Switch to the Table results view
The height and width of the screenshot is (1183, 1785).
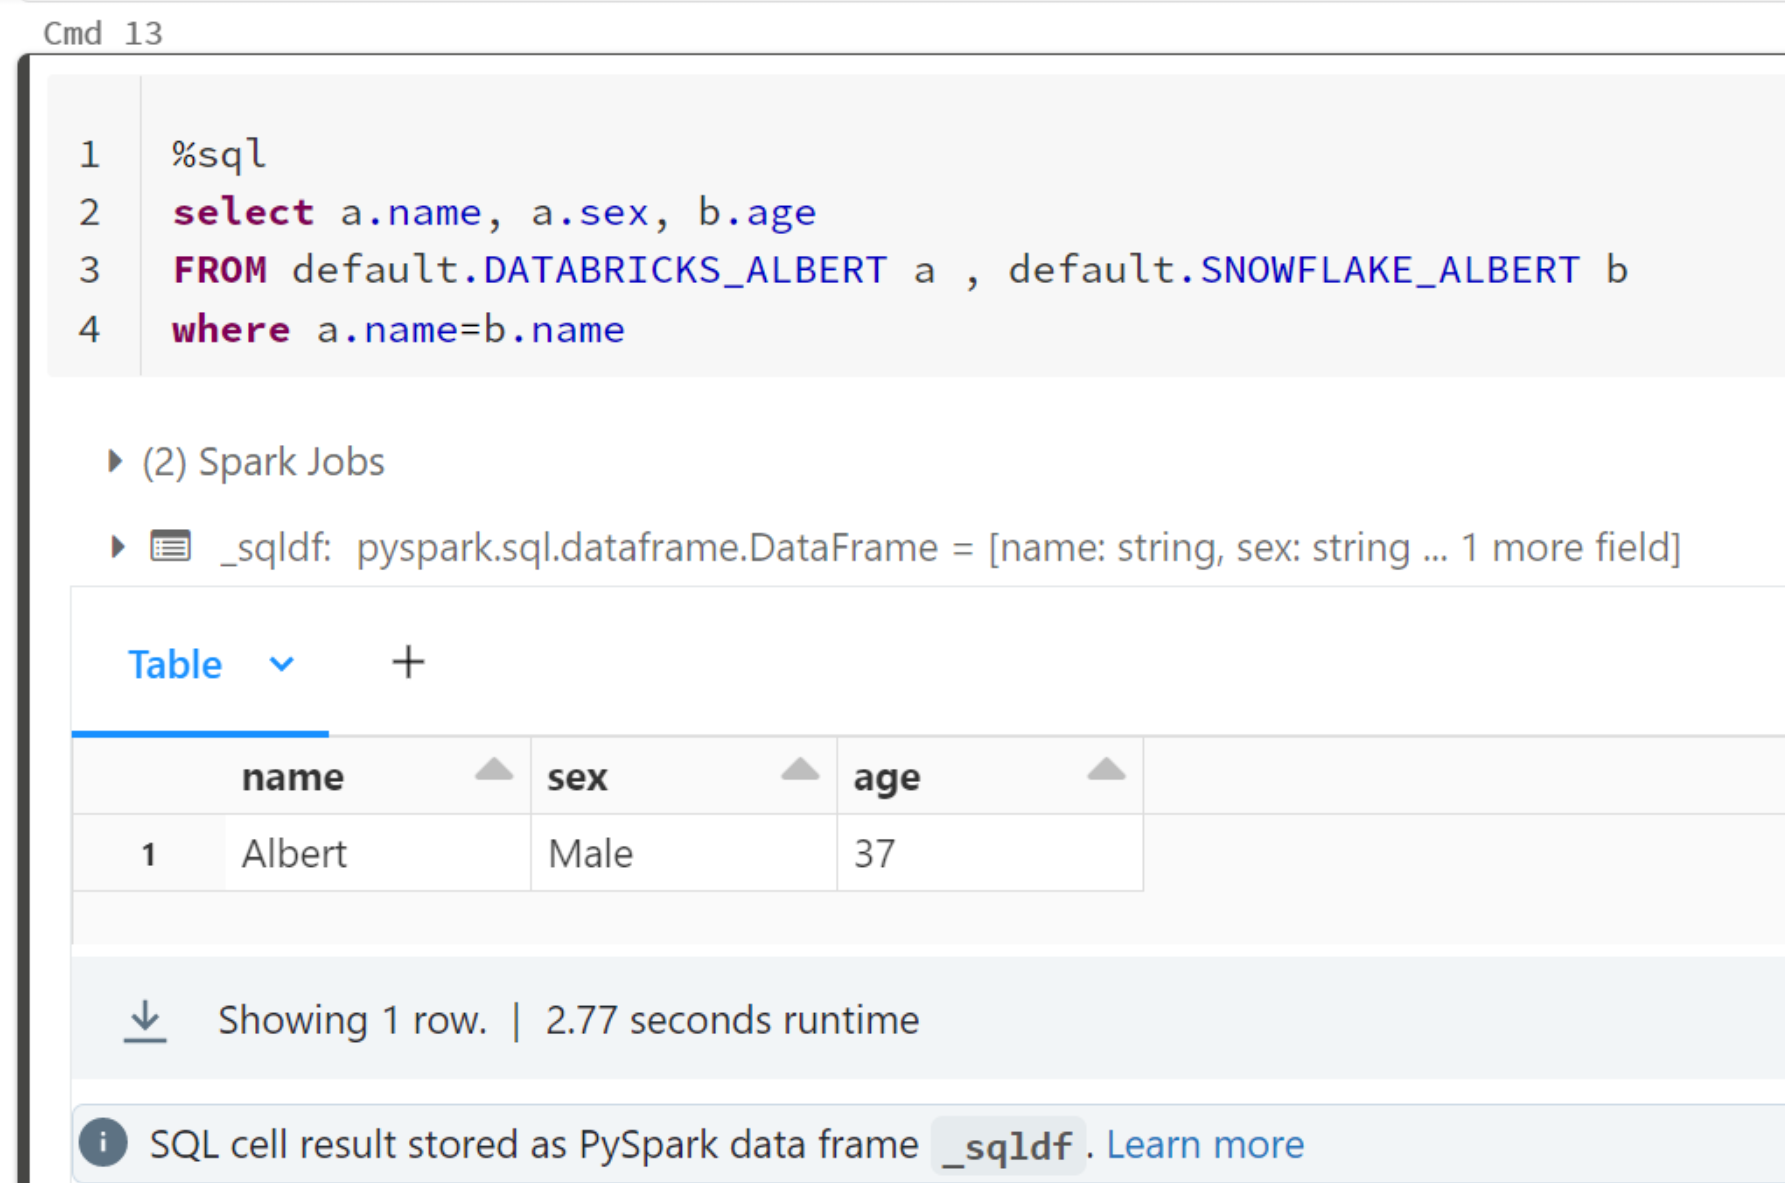point(175,664)
